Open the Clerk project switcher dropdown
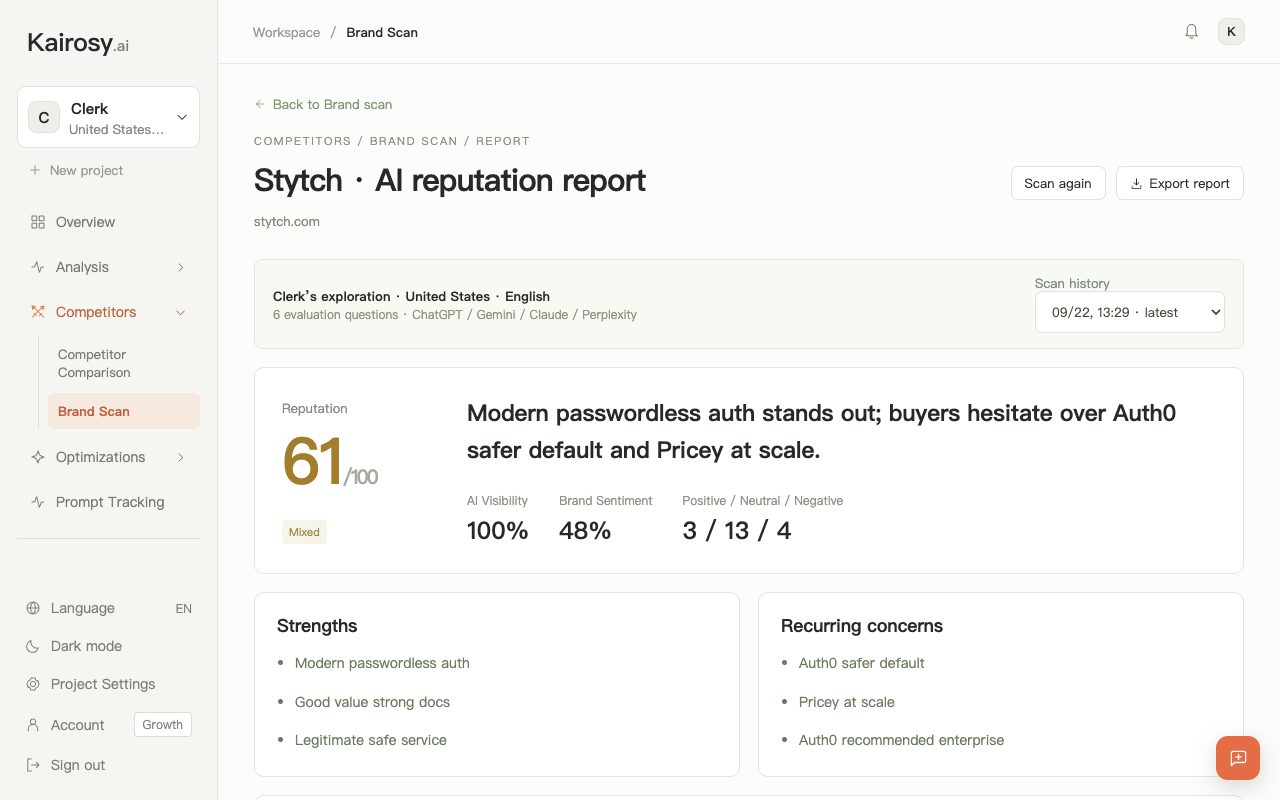The image size is (1280, 800). (108, 117)
